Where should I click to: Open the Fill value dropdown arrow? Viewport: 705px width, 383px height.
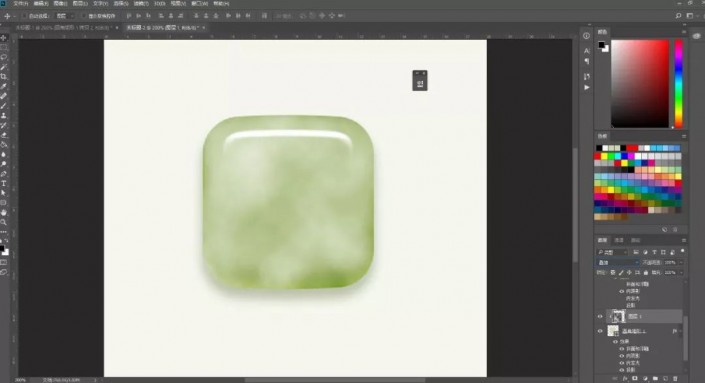pos(681,272)
